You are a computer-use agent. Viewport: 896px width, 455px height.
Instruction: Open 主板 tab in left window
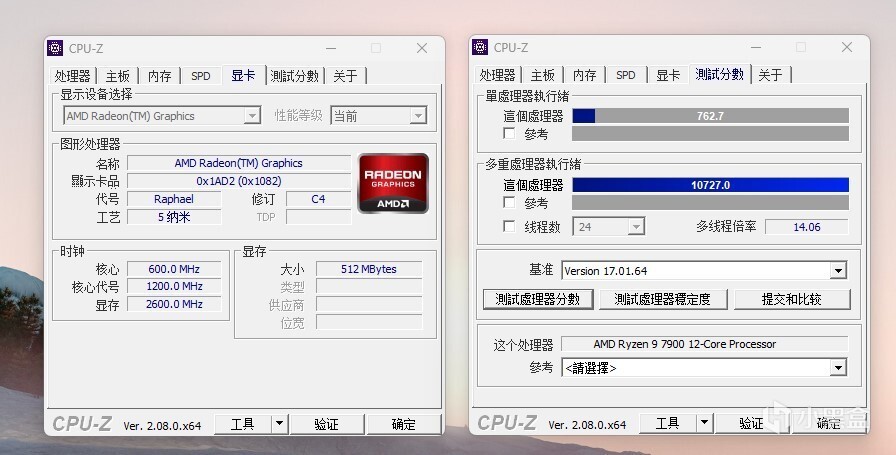coord(118,76)
